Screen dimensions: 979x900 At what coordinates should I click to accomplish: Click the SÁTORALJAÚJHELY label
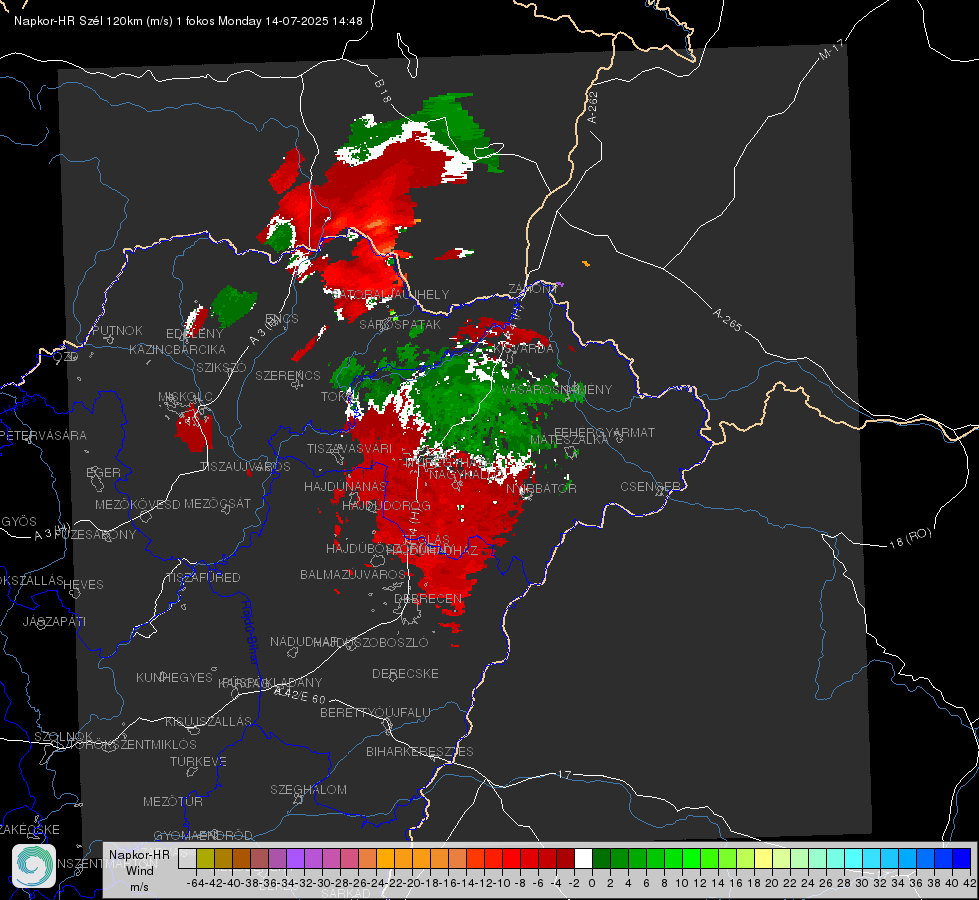[391, 294]
